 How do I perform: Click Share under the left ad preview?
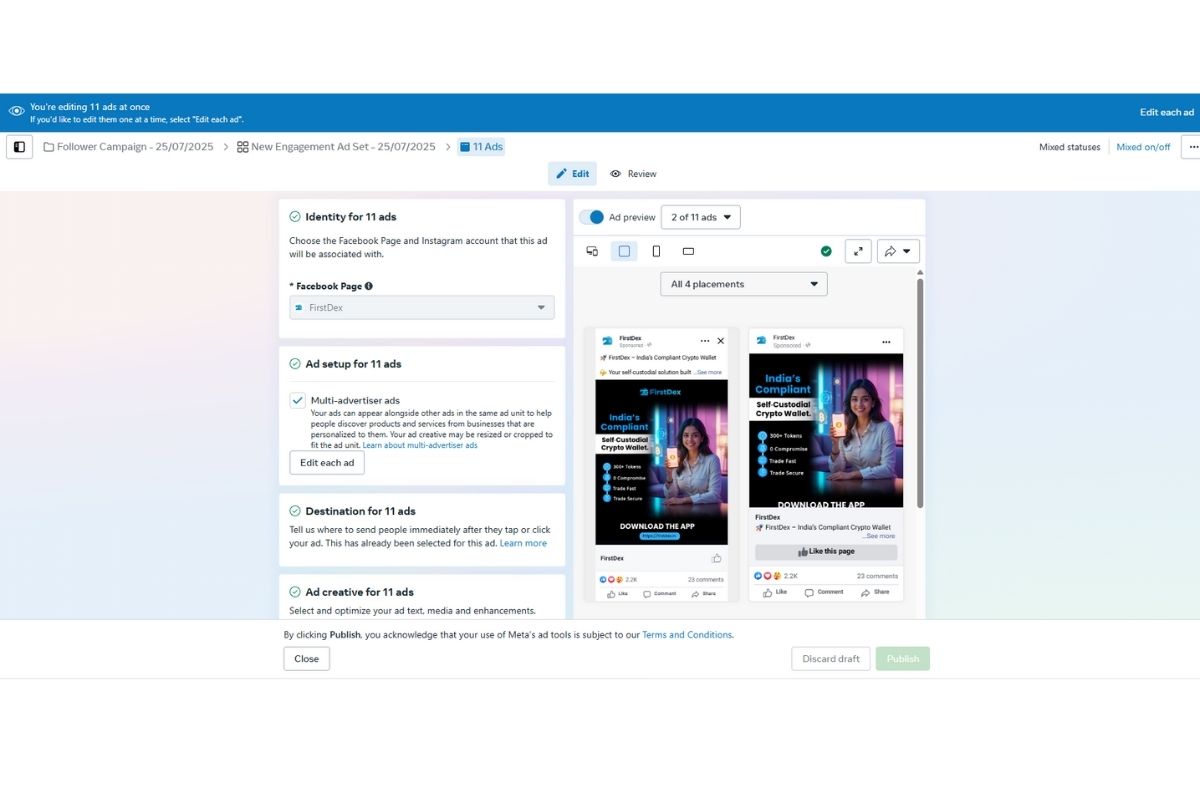tap(703, 593)
